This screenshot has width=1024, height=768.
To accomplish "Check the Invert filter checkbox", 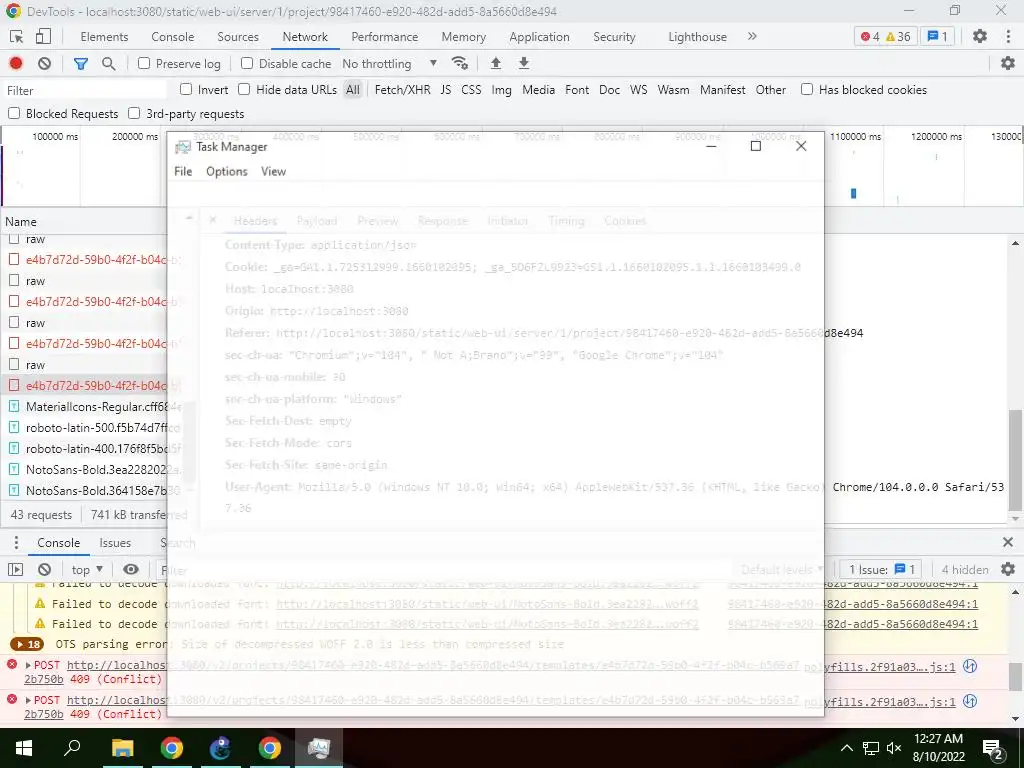I will click(186, 89).
